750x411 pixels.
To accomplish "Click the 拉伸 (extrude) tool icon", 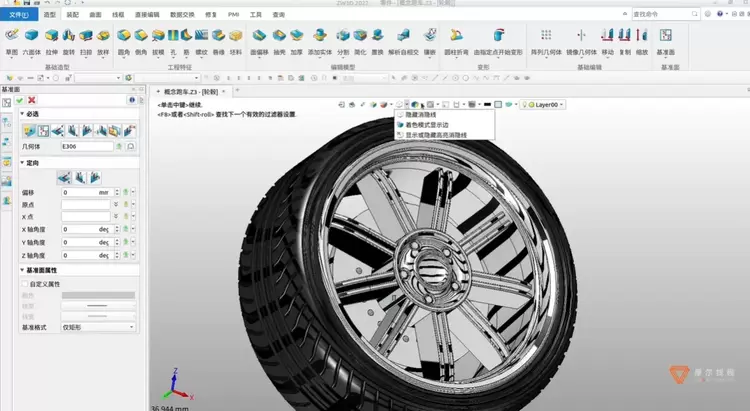I will (x=49, y=38).
